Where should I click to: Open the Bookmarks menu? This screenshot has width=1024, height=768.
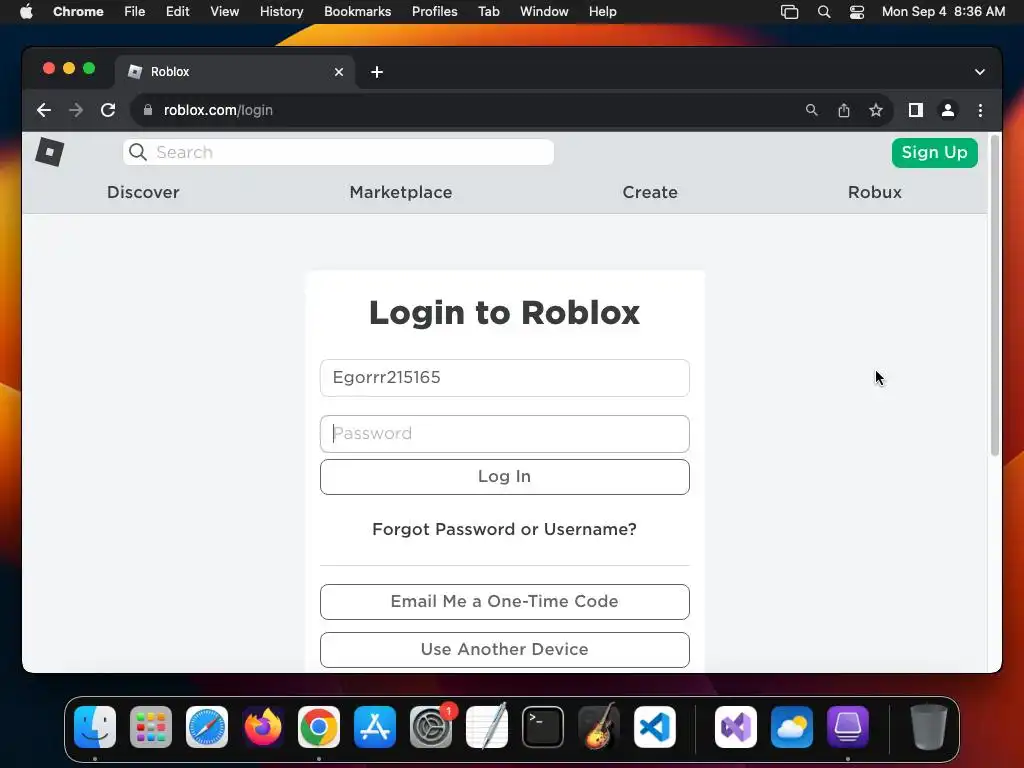coord(357,12)
